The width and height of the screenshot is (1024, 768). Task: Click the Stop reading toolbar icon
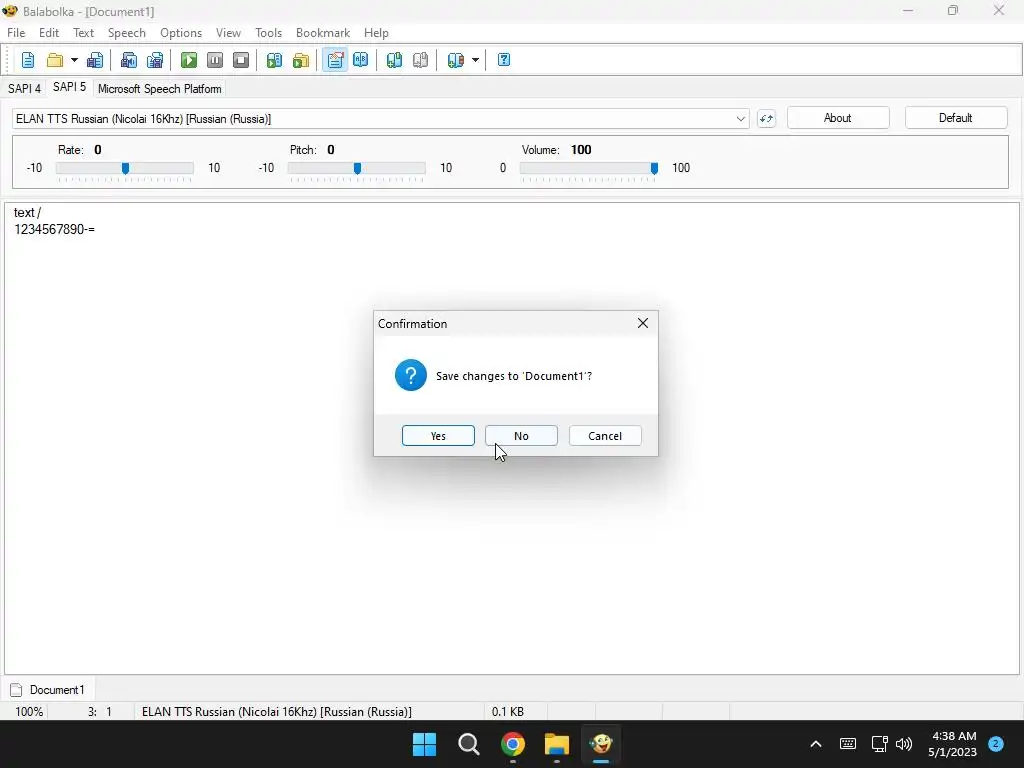[x=241, y=60]
